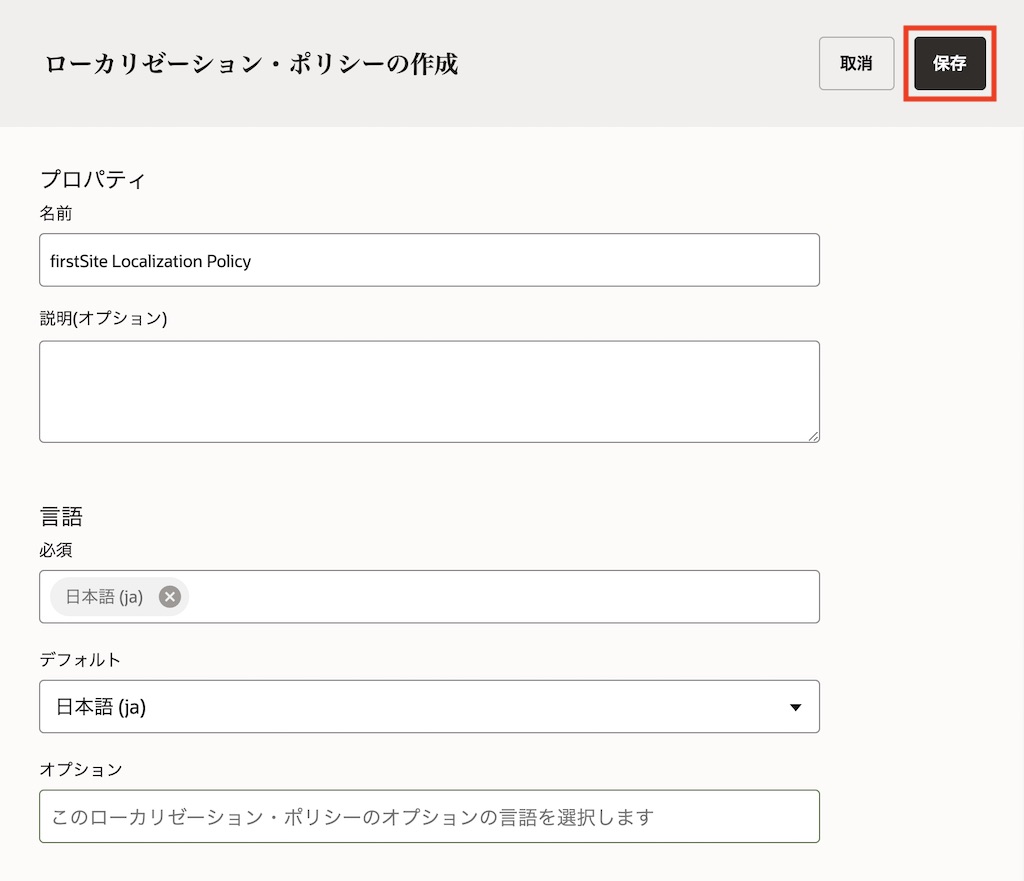Click the 名前 field label
Viewport: 1024px width, 881px height.
pos(56,214)
